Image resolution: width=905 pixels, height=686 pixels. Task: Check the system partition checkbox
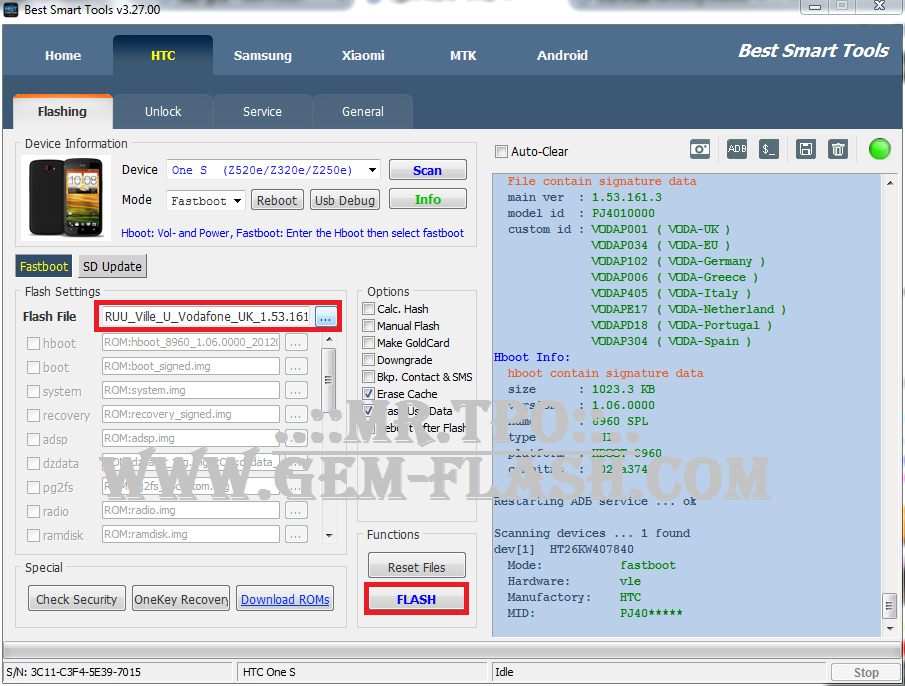coord(33,391)
